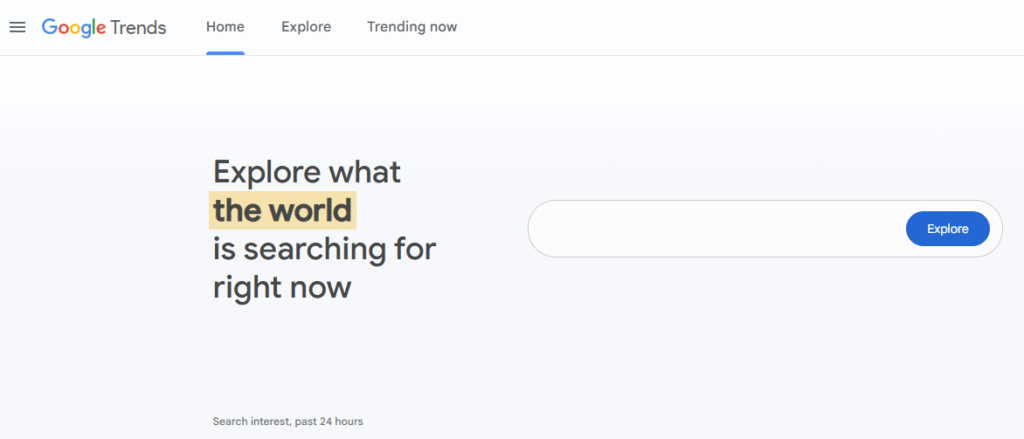Open the hamburger main menu

[17, 27]
